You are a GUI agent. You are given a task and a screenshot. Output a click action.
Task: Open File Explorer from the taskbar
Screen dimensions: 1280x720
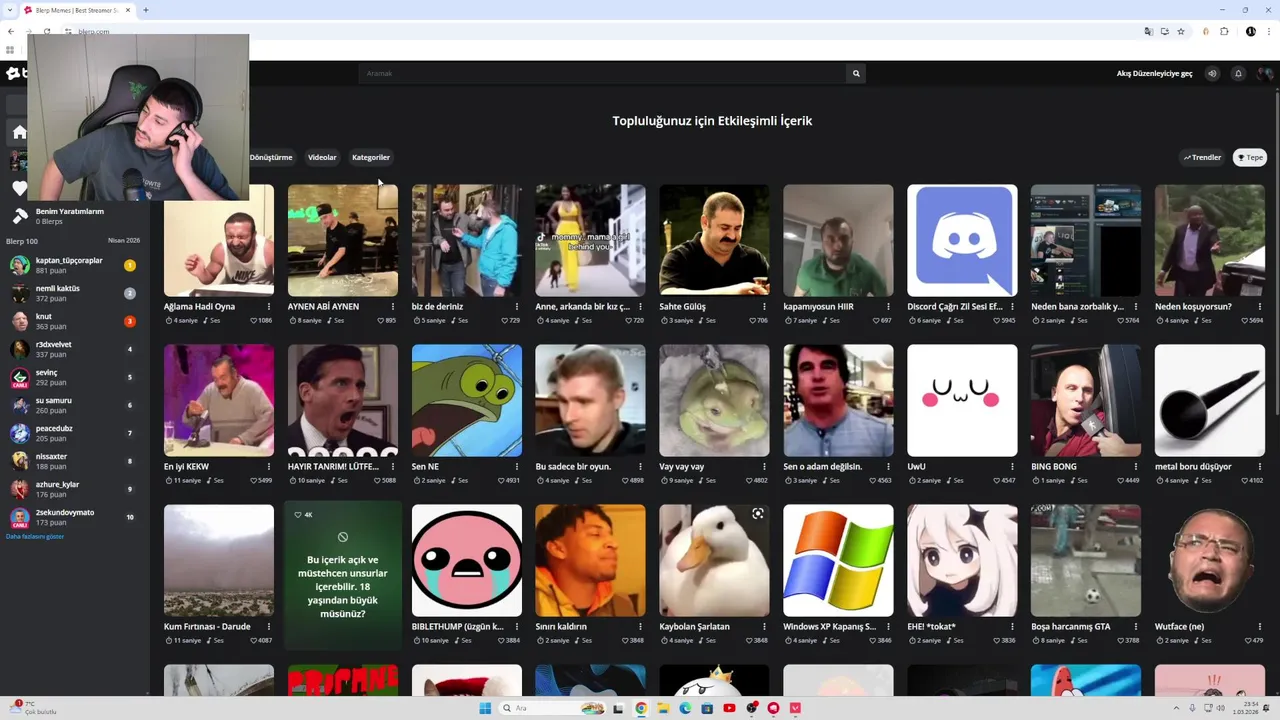click(663, 708)
